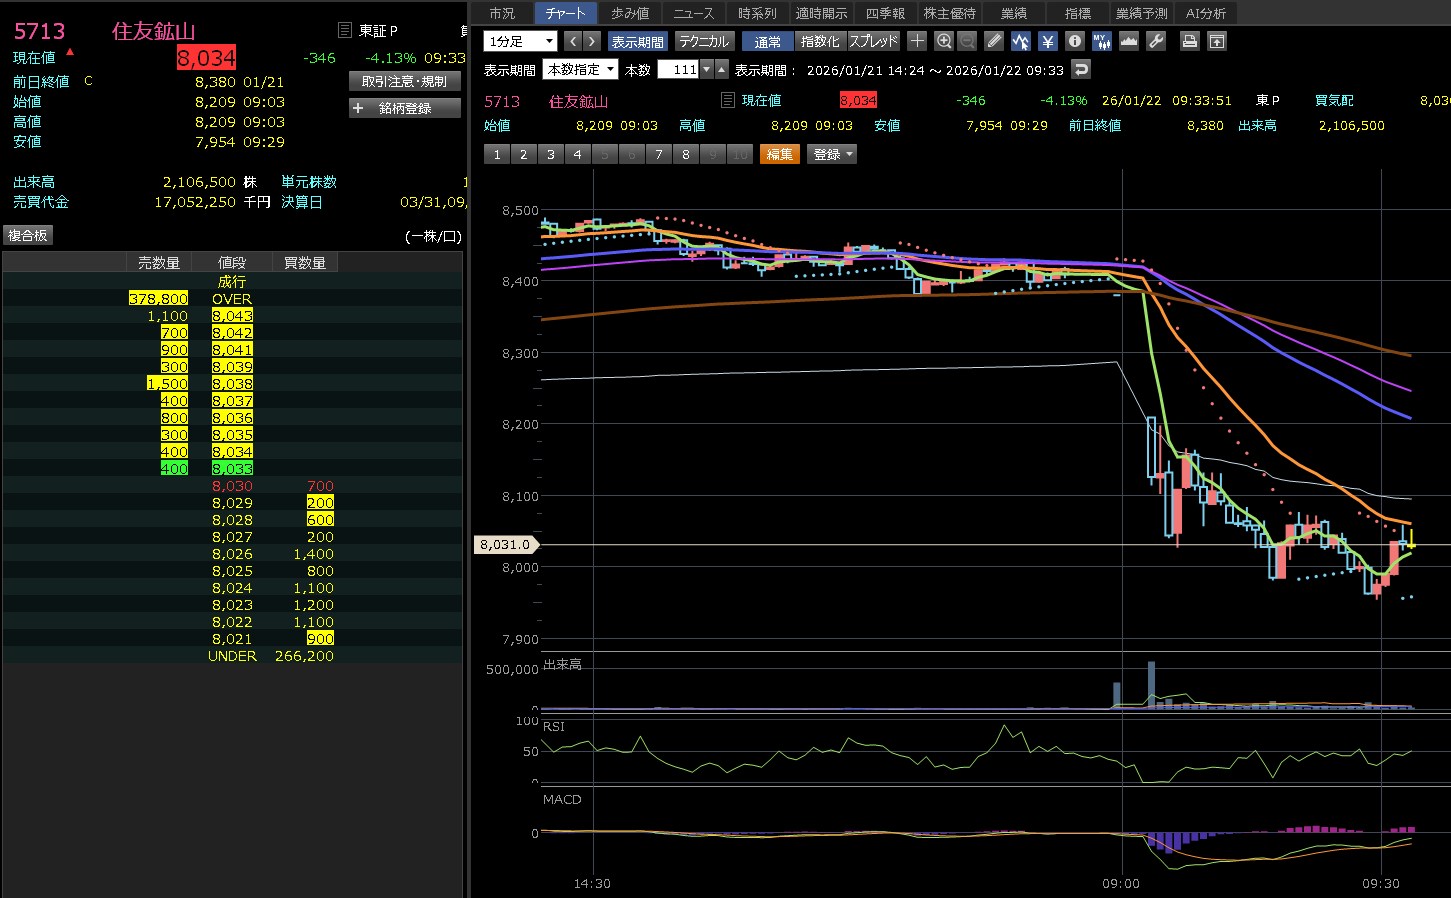The width and height of the screenshot is (1451, 898).
Task: Click the 本数 input field showing 111
Action: point(678,69)
